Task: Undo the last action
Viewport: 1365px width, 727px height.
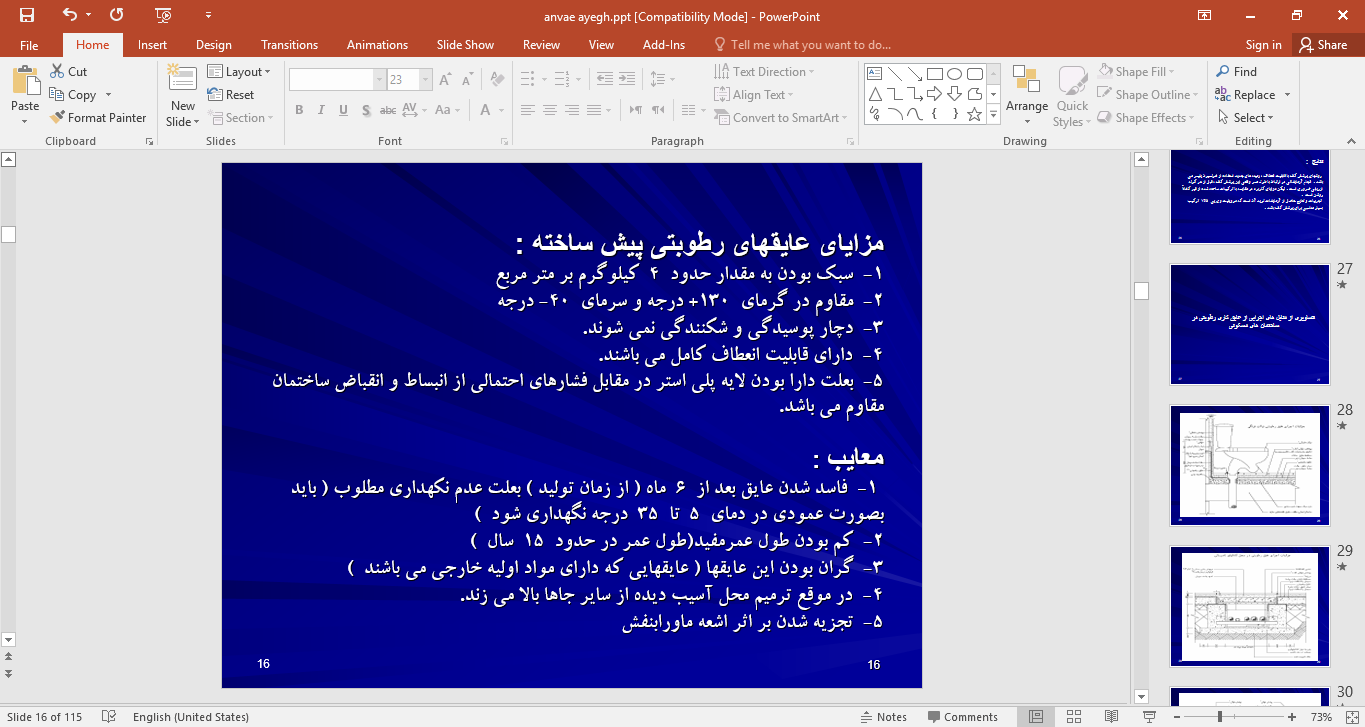Action: tap(69, 15)
